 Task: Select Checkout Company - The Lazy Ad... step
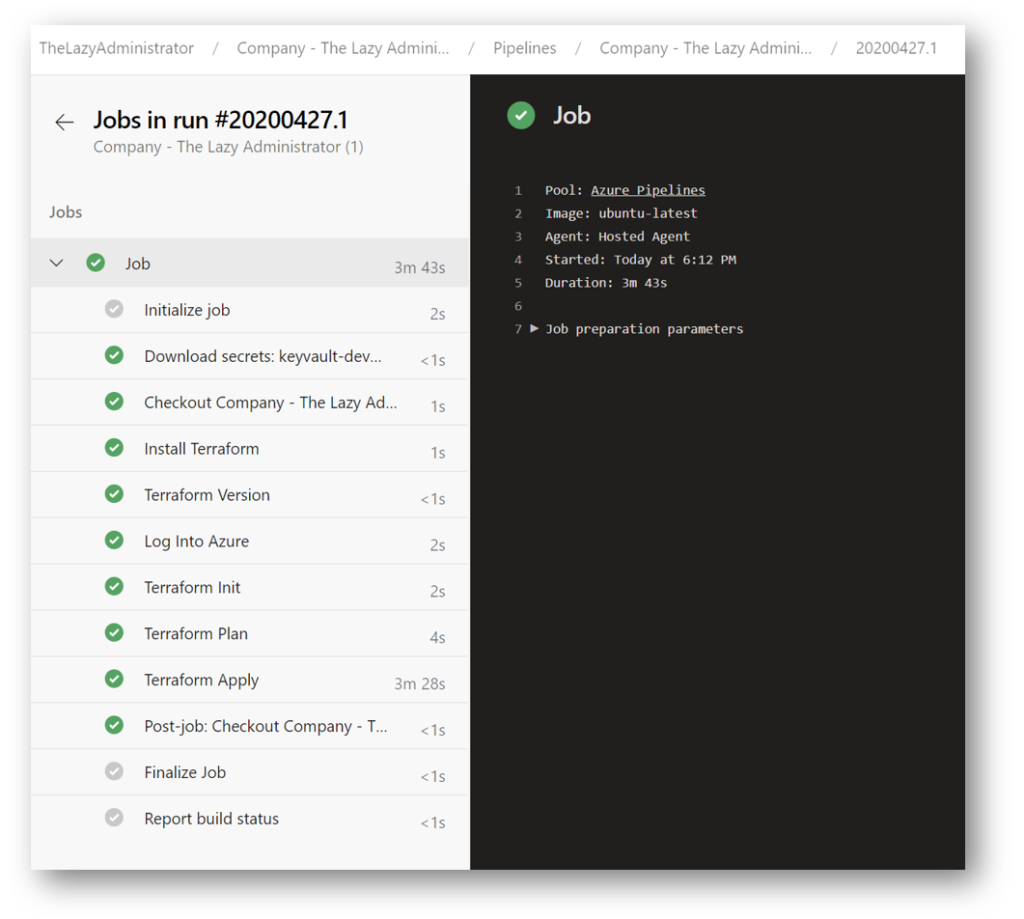(250, 402)
